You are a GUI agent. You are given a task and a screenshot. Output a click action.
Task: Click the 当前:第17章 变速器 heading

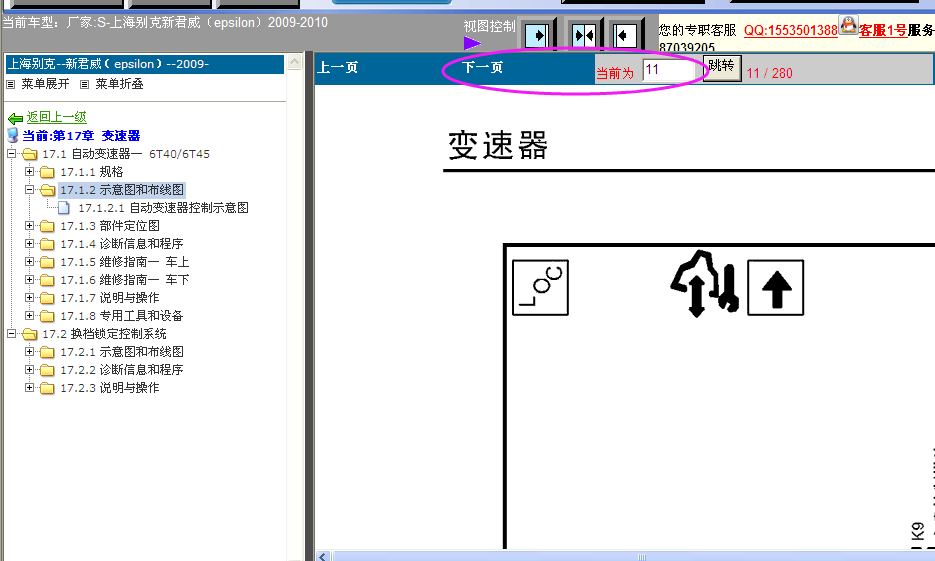81,136
